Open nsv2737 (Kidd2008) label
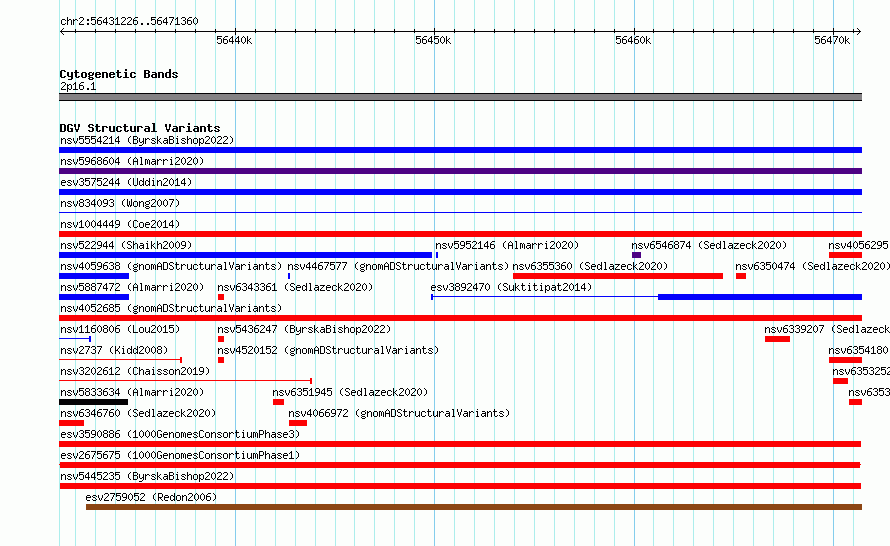890x546 pixels. 114,350
